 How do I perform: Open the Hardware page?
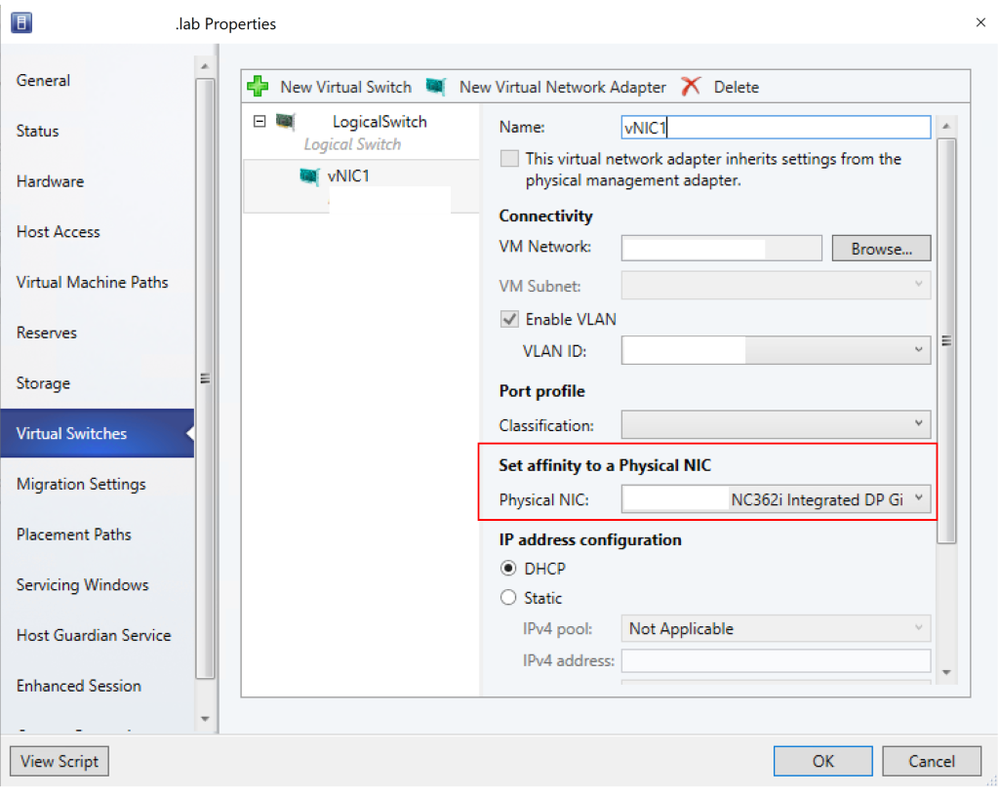click(x=97, y=181)
